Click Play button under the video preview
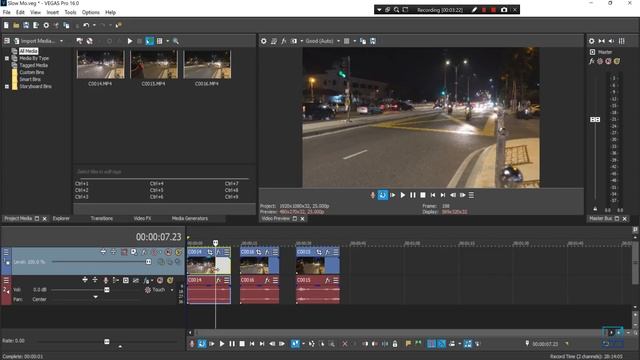The width and height of the screenshot is (640, 360). [x=402, y=195]
